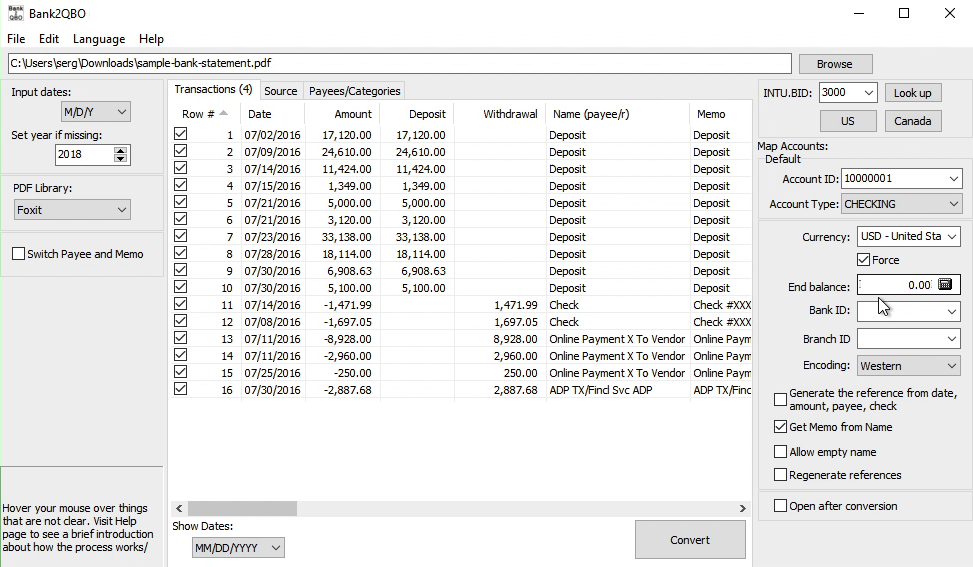Uncheck row 1 transaction checkbox

coord(181,134)
